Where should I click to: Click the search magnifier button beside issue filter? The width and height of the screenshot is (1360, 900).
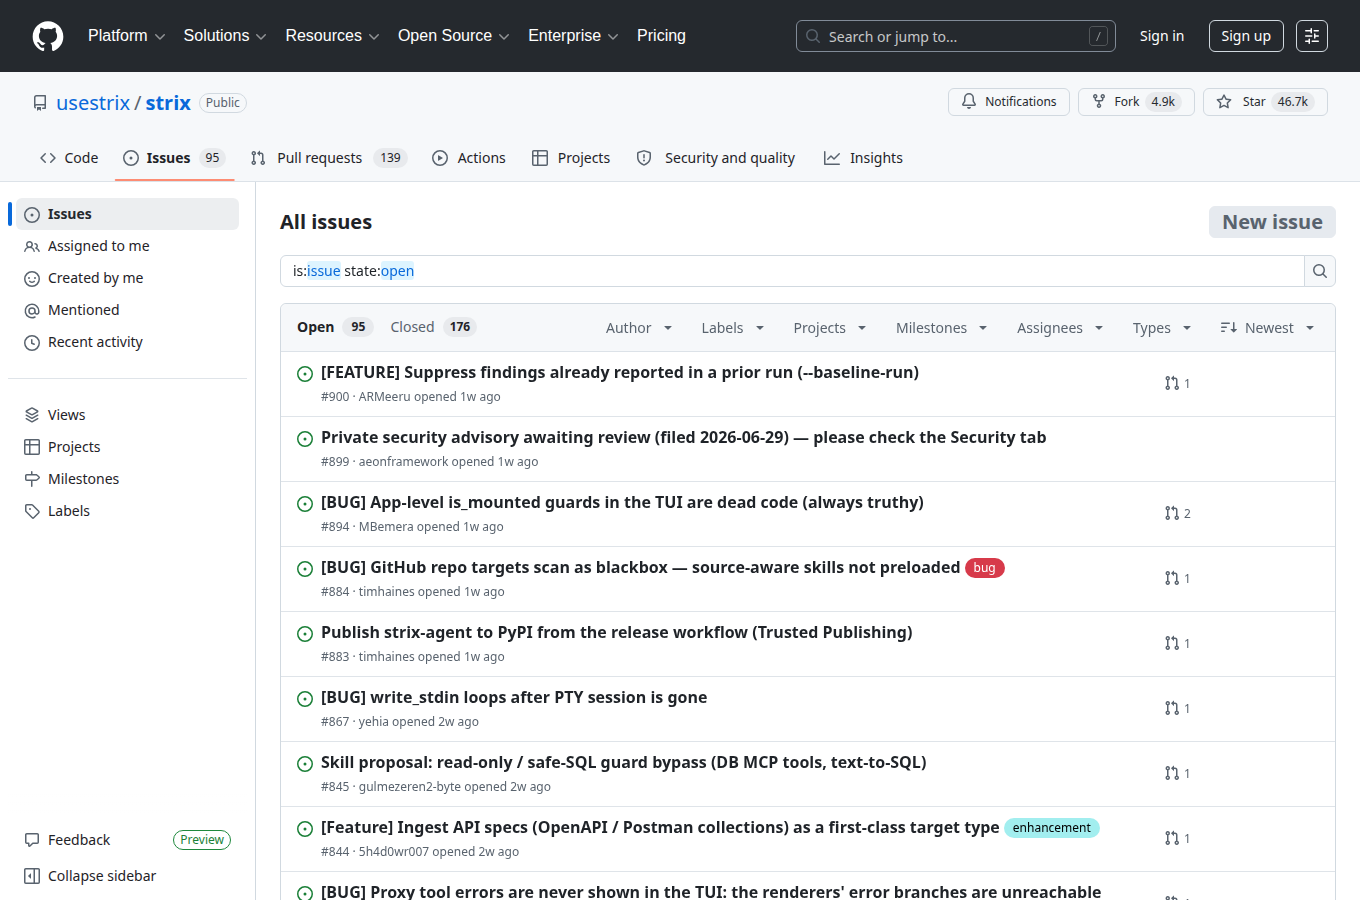1320,271
